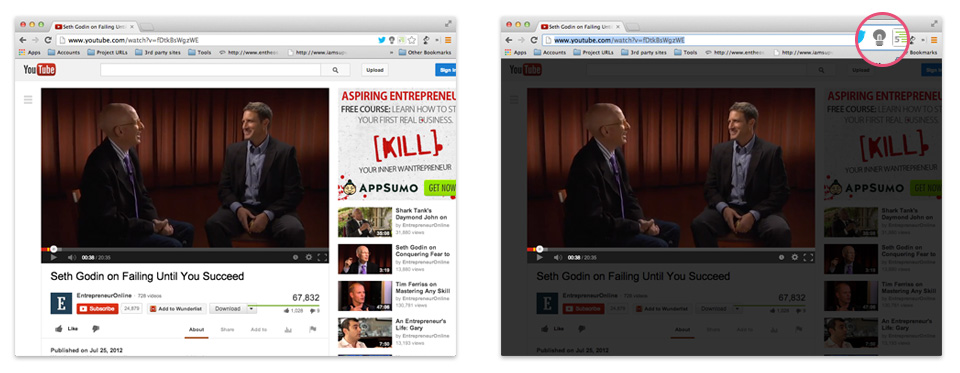The image size is (960, 373).
Task: Click the YouTube search magnifier button in left window
Action: tap(336, 70)
